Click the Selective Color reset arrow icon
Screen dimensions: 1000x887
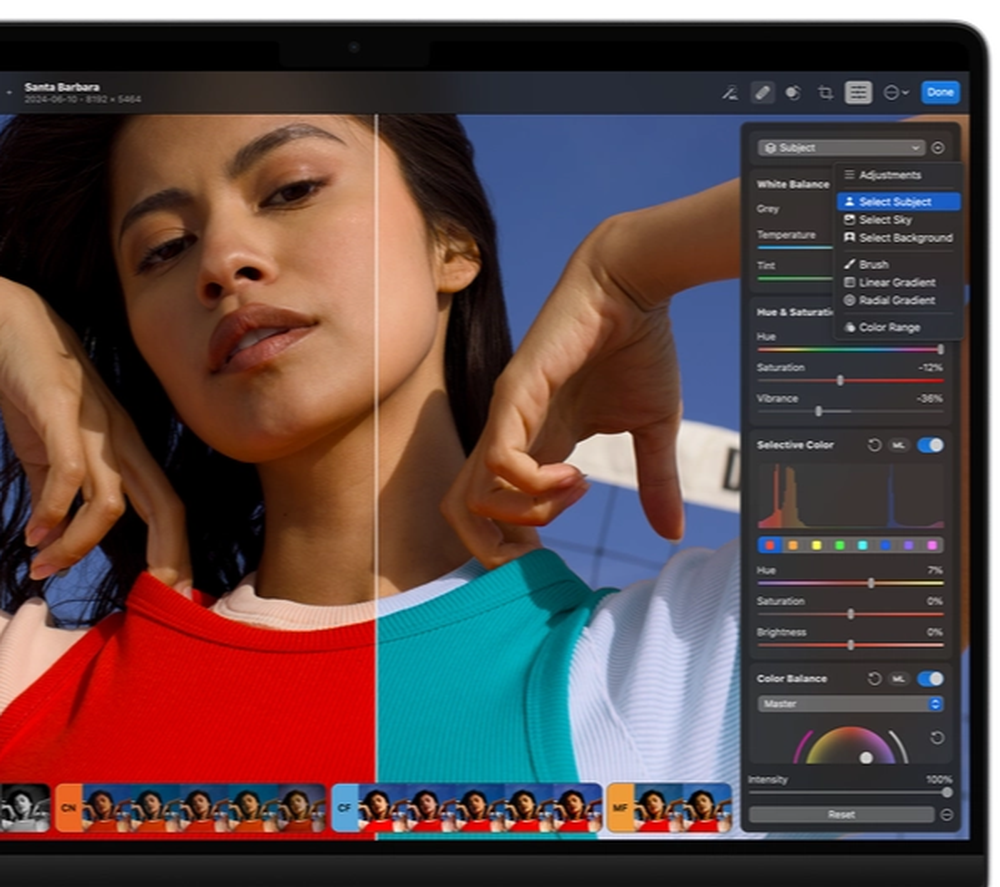click(x=874, y=446)
